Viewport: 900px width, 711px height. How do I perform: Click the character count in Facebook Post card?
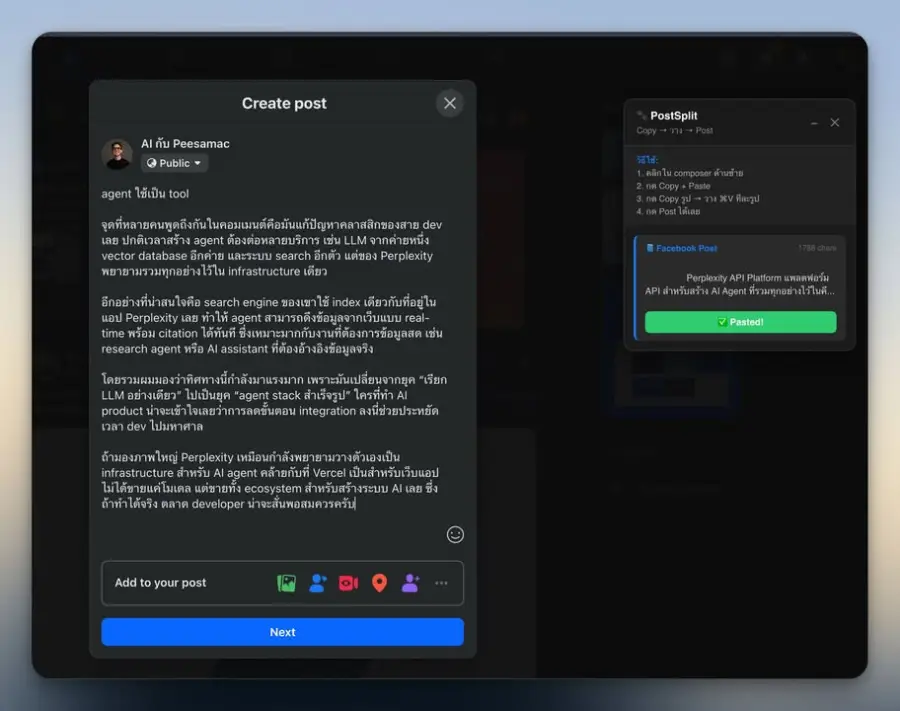tap(817, 248)
